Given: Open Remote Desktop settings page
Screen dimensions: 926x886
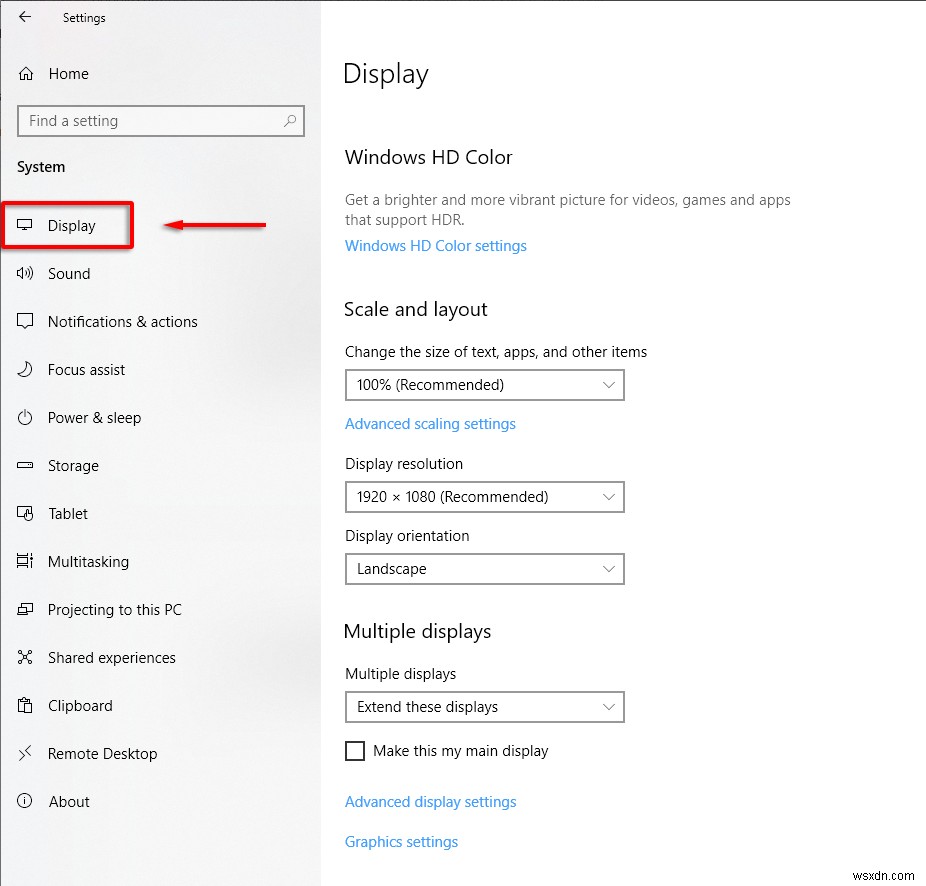Looking at the screenshot, I should tap(103, 754).
